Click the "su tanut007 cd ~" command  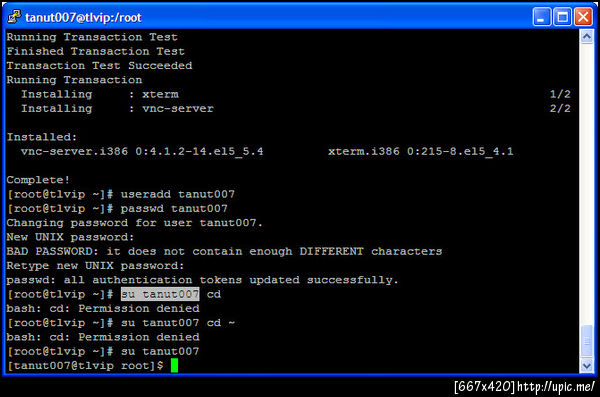178,323
